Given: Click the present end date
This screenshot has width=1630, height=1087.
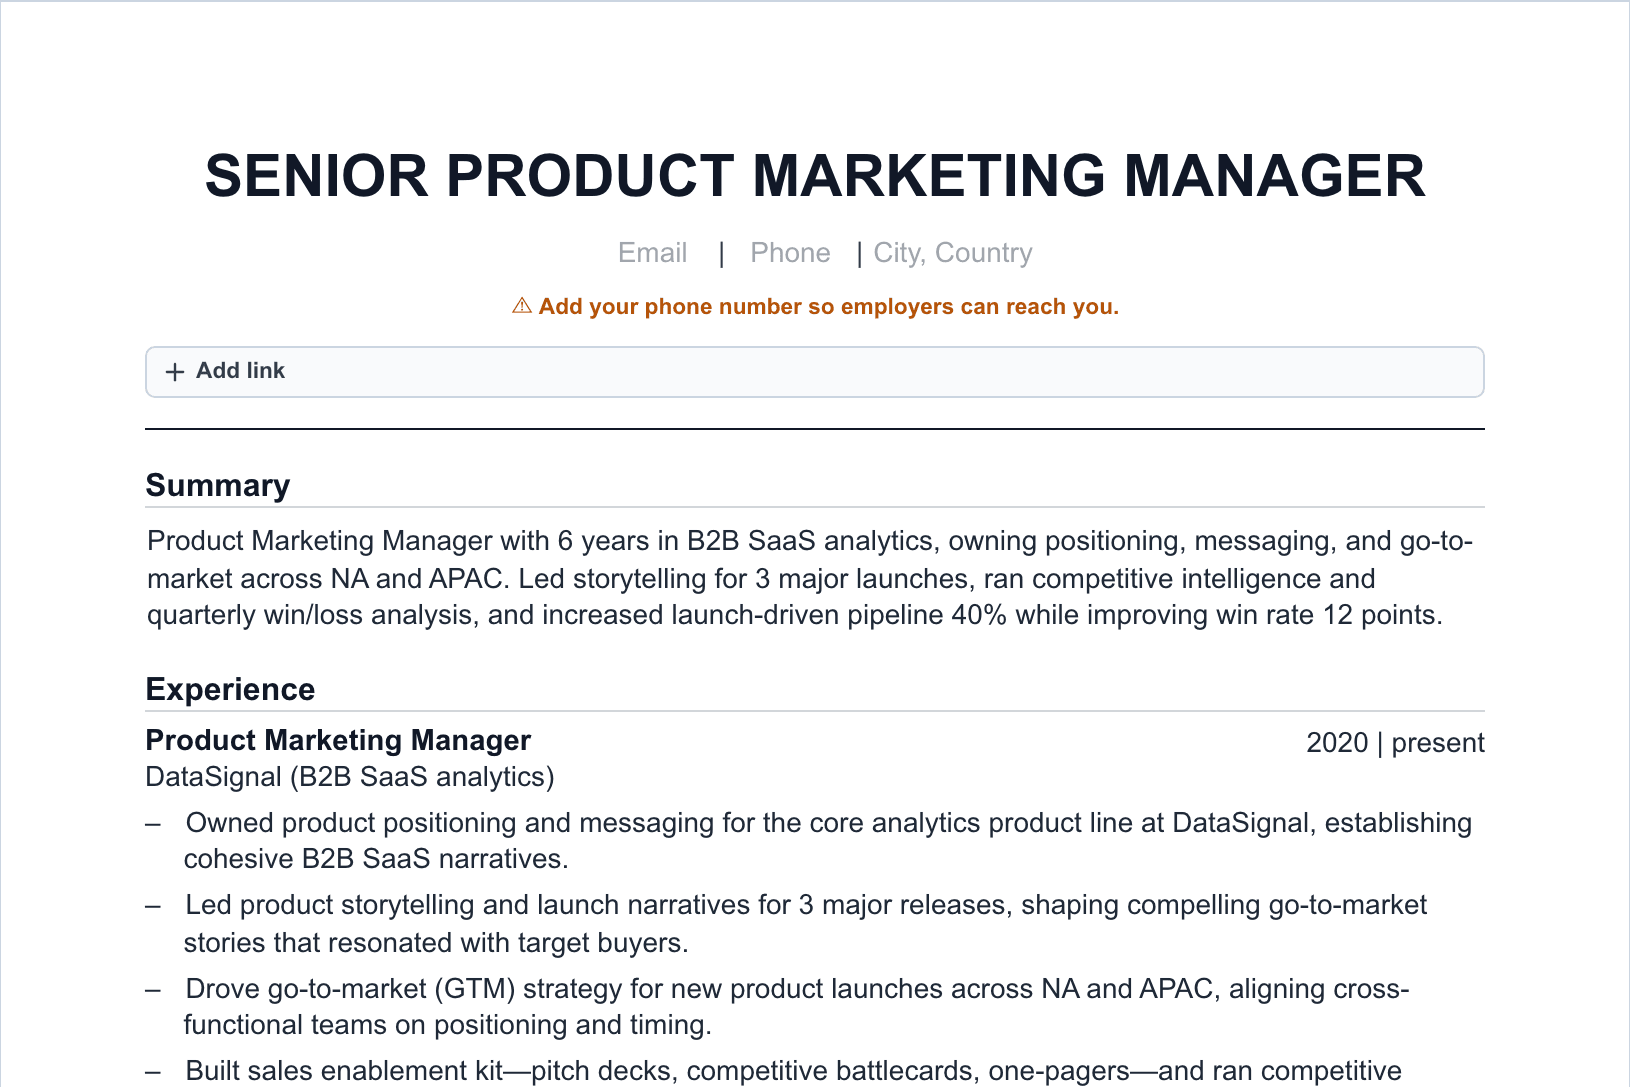Looking at the screenshot, I should [1438, 743].
